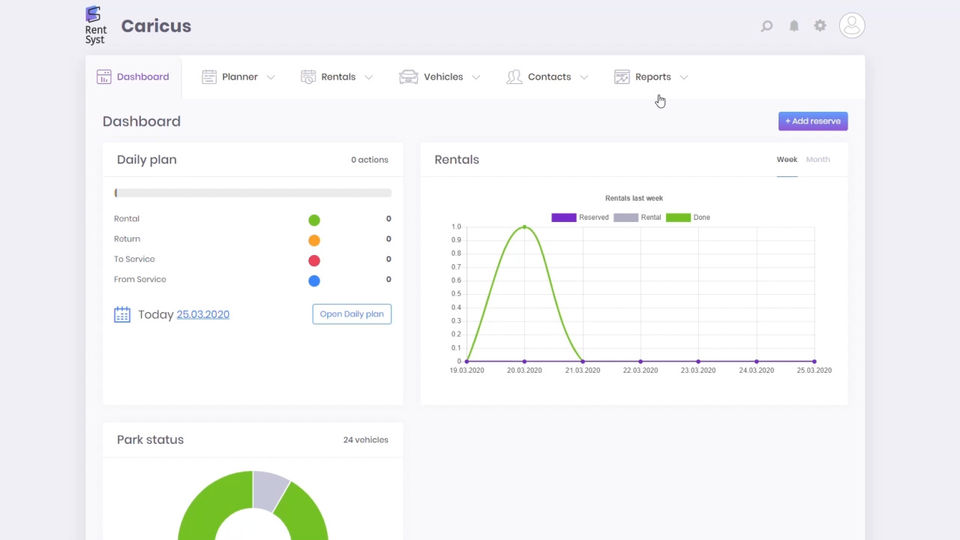Click the Add reserve button
Screen dimensions: 960x540
click(x=813, y=121)
